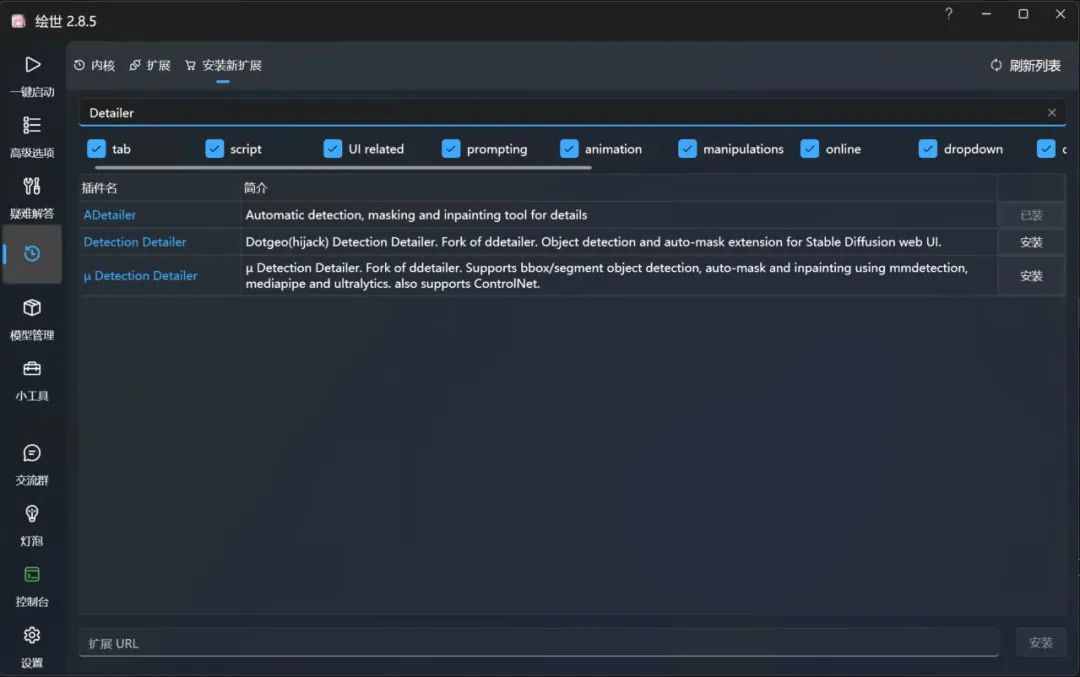The width and height of the screenshot is (1080, 677).
Task: Uncheck the script filter checkbox
Action: (x=214, y=149)
